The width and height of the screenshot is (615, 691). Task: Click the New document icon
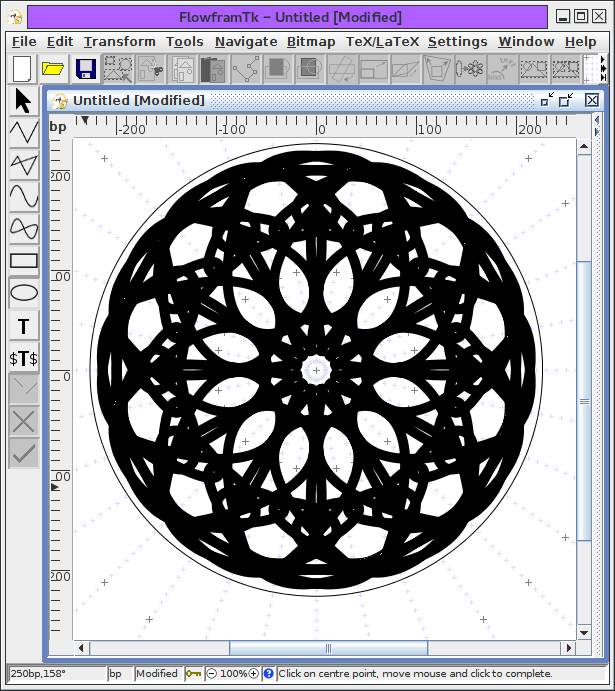click(x=22, y=69)
